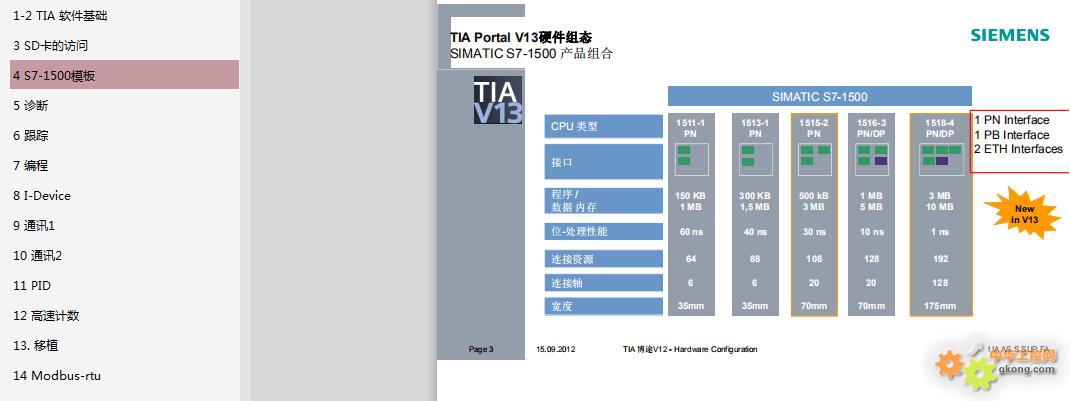Open chapter "12 高速计数"
The width and height of the screenshot is (1070, 401).
pyautogui.click(x=46, y=316)
